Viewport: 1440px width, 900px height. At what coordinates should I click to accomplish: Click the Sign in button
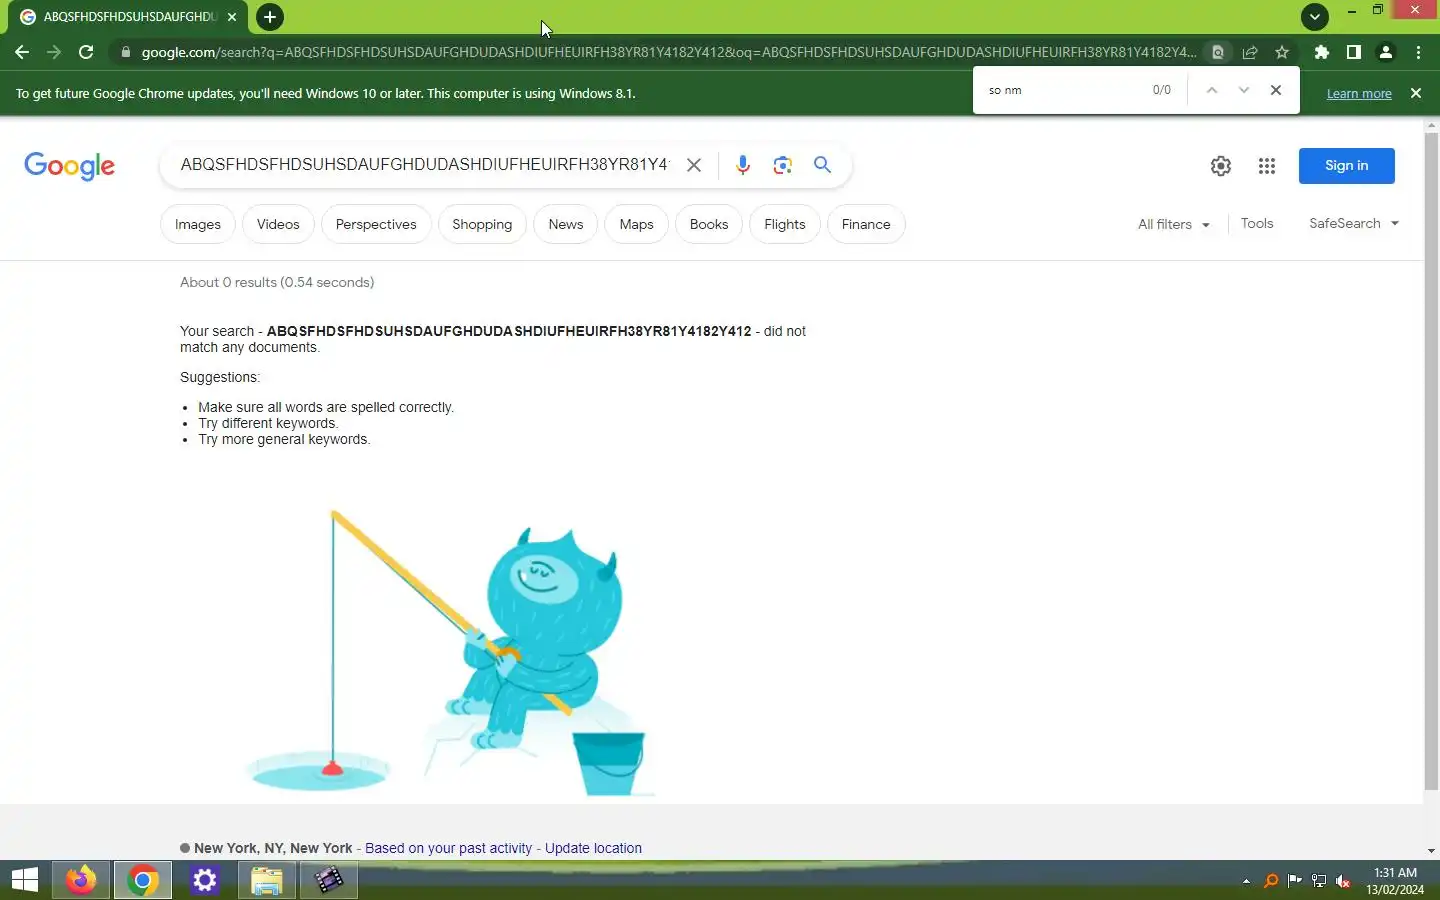coord(1347,166)
